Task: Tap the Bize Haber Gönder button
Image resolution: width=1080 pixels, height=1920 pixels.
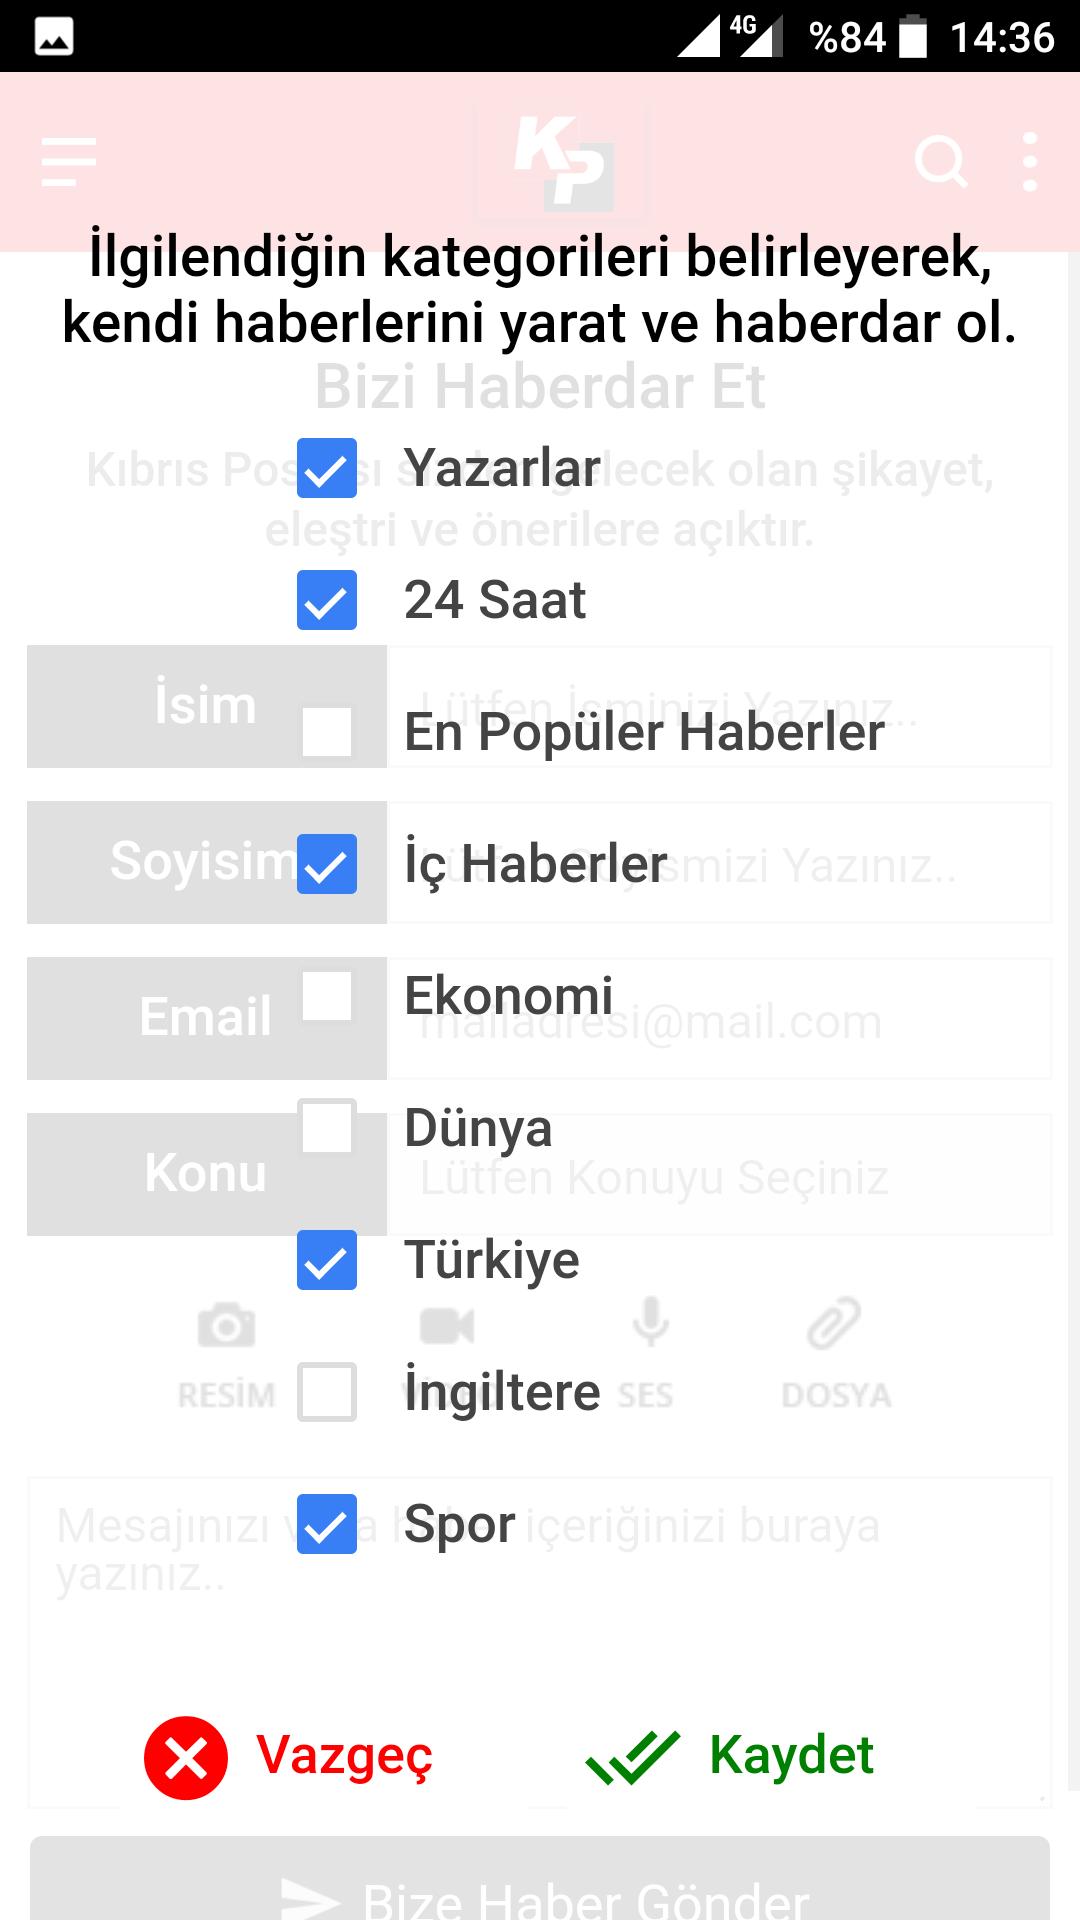Action: click(540, 1880)
